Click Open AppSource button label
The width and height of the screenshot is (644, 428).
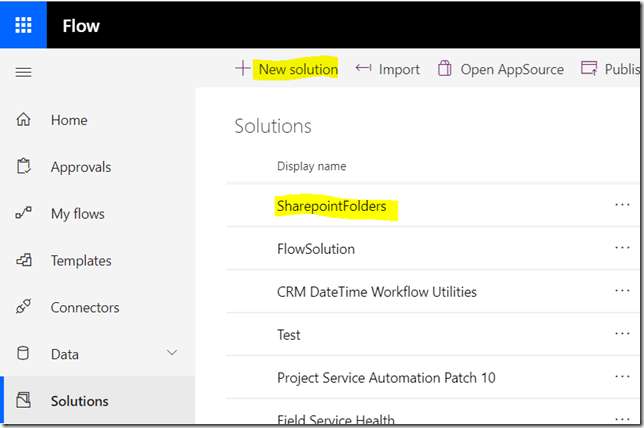[512, 69]
